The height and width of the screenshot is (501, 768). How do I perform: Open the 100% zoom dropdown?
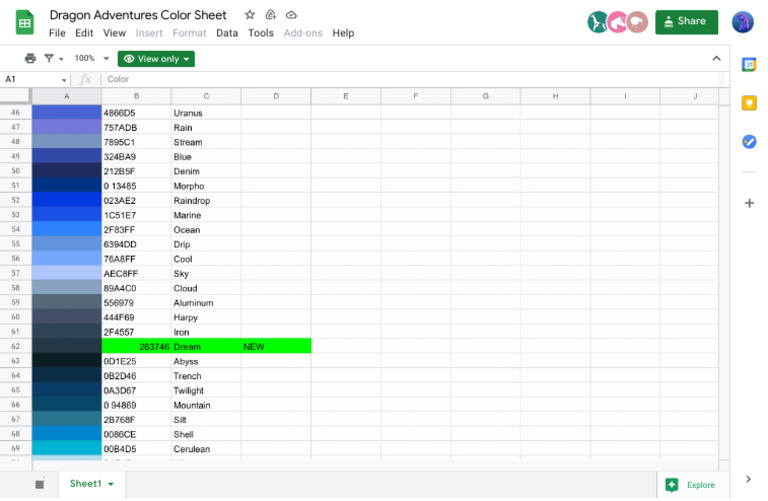click(x=92, y=58)
